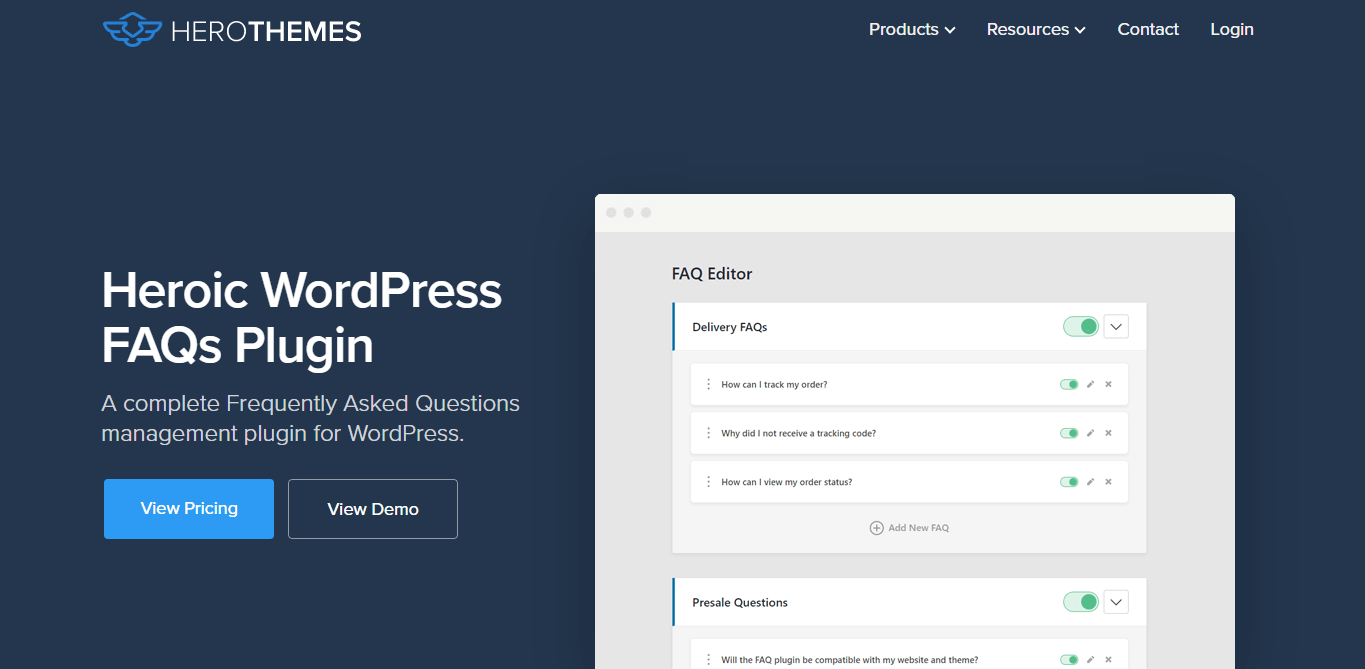Screen dimensions: 1365x669
Task: Go to the Contact page
Action: (x=1148, y=30)
